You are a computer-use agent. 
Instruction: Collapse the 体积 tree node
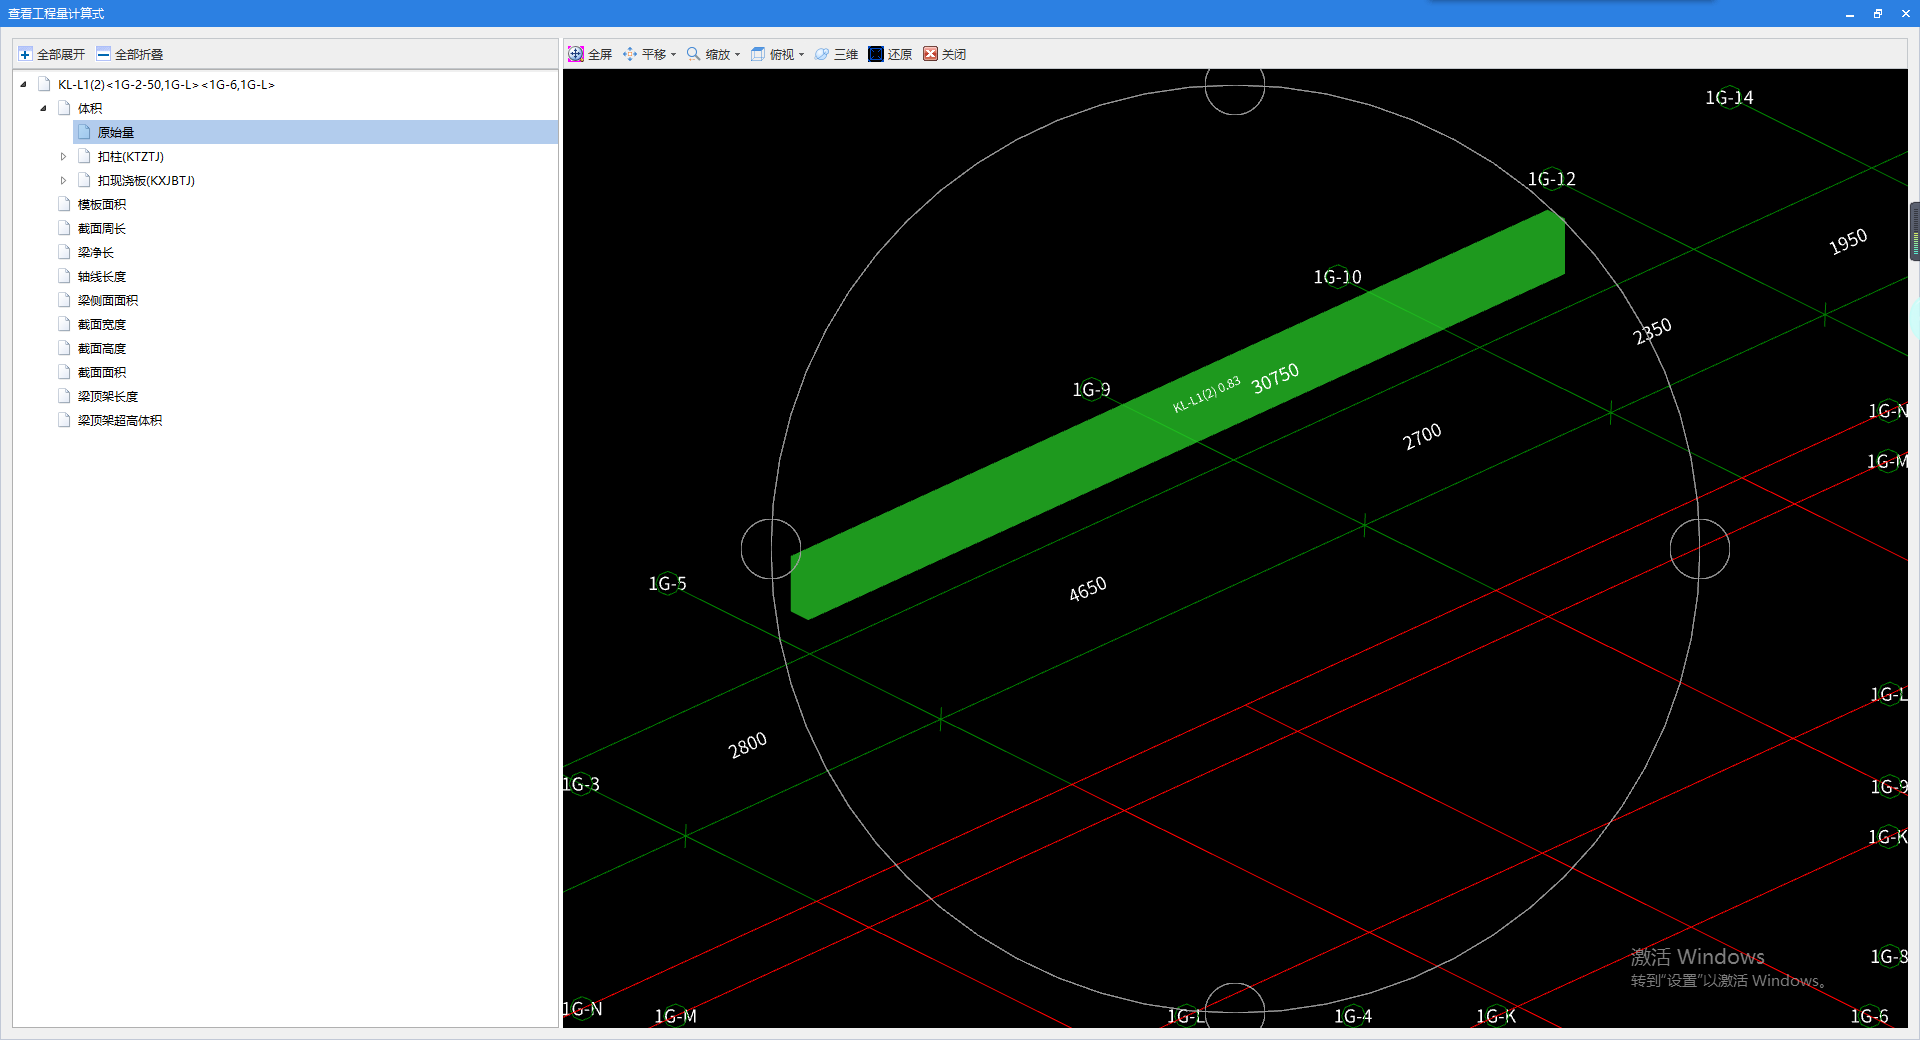click(43, 108)
